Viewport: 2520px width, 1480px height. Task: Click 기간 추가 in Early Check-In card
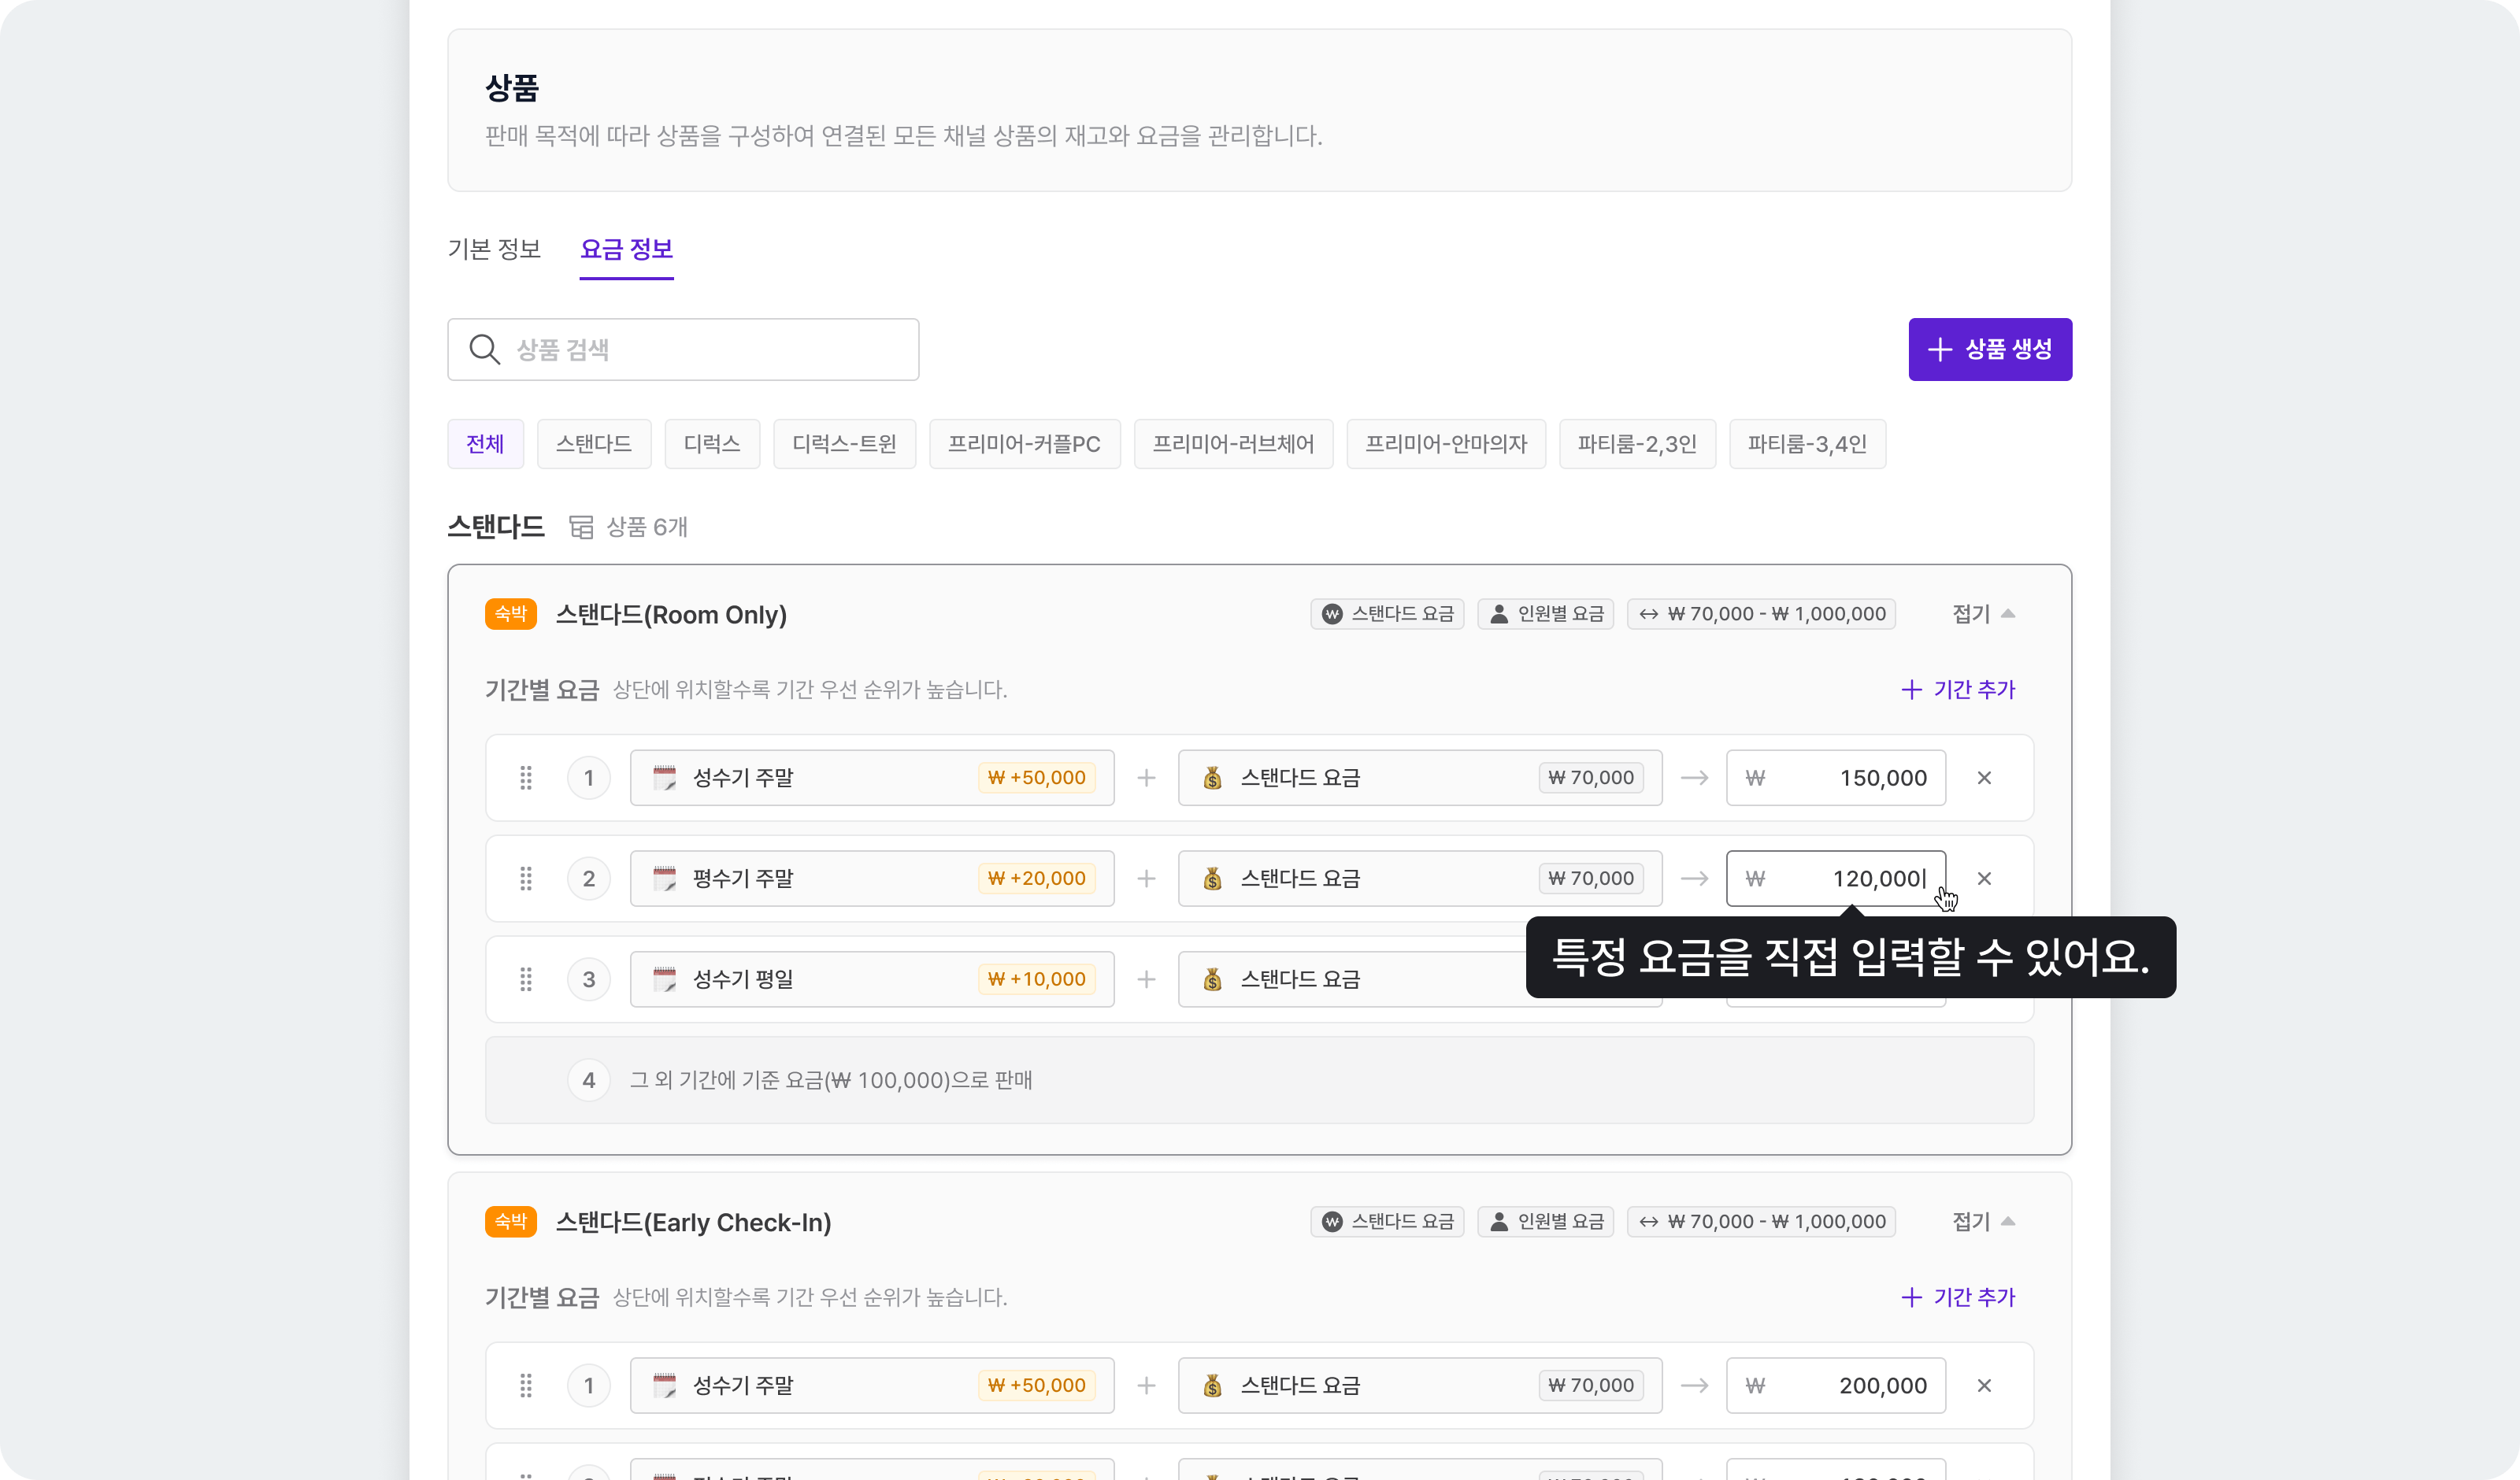point(1958,1297)
